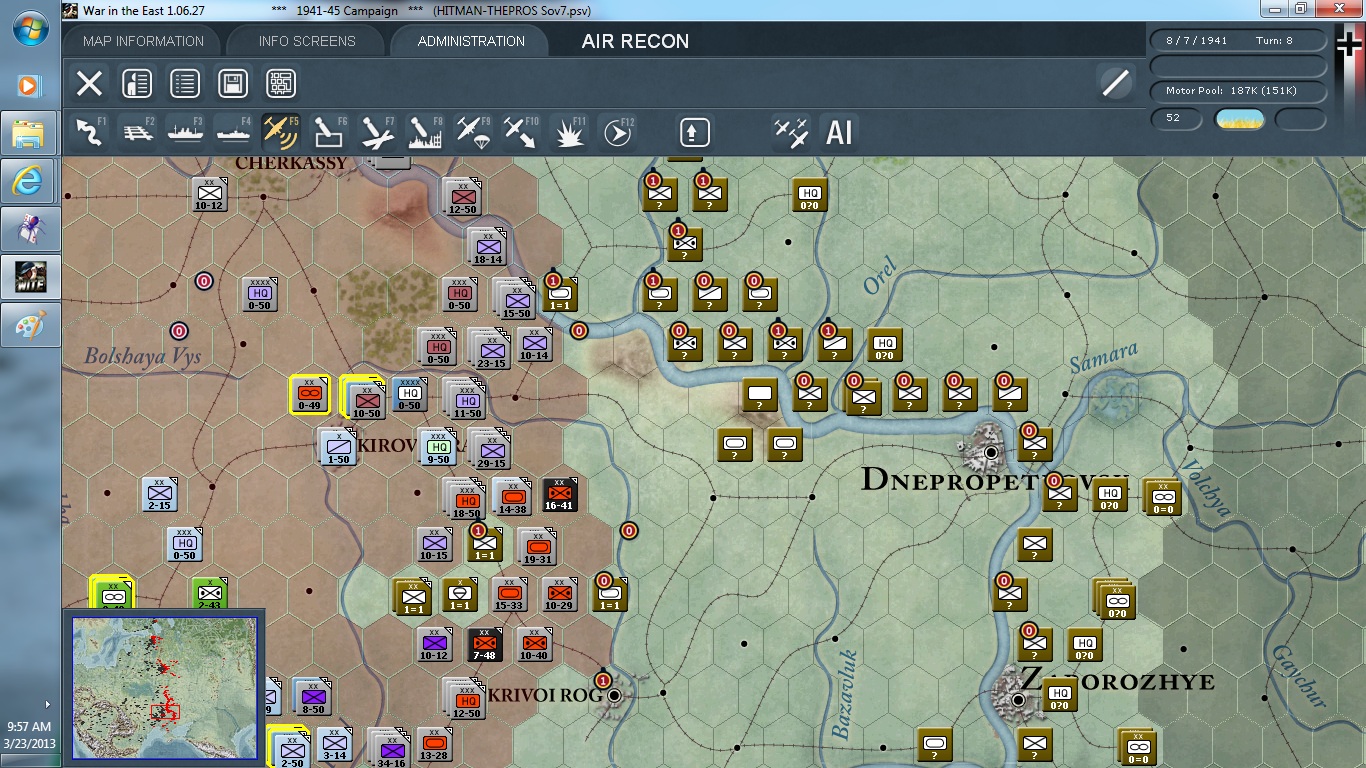Select the 10-40 unit counter
1366x768 pixels.
tap(535, 645)
